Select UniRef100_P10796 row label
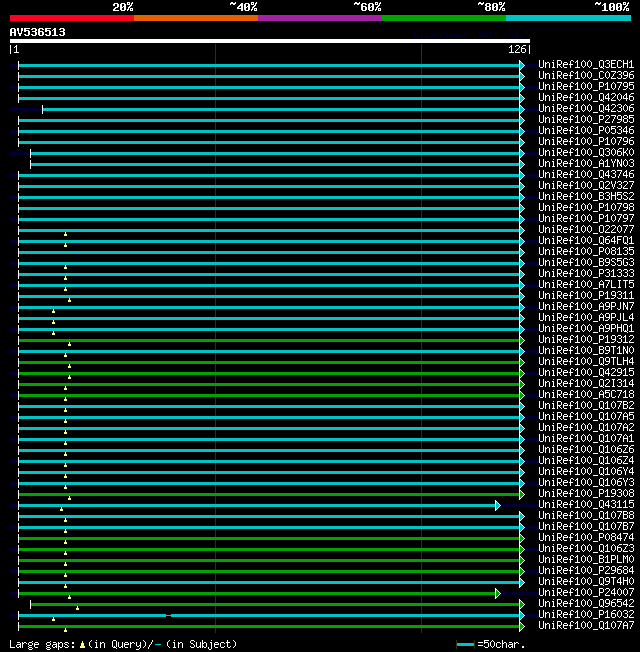The height and width of the screenshot is (652, 640). coord(586,141)
